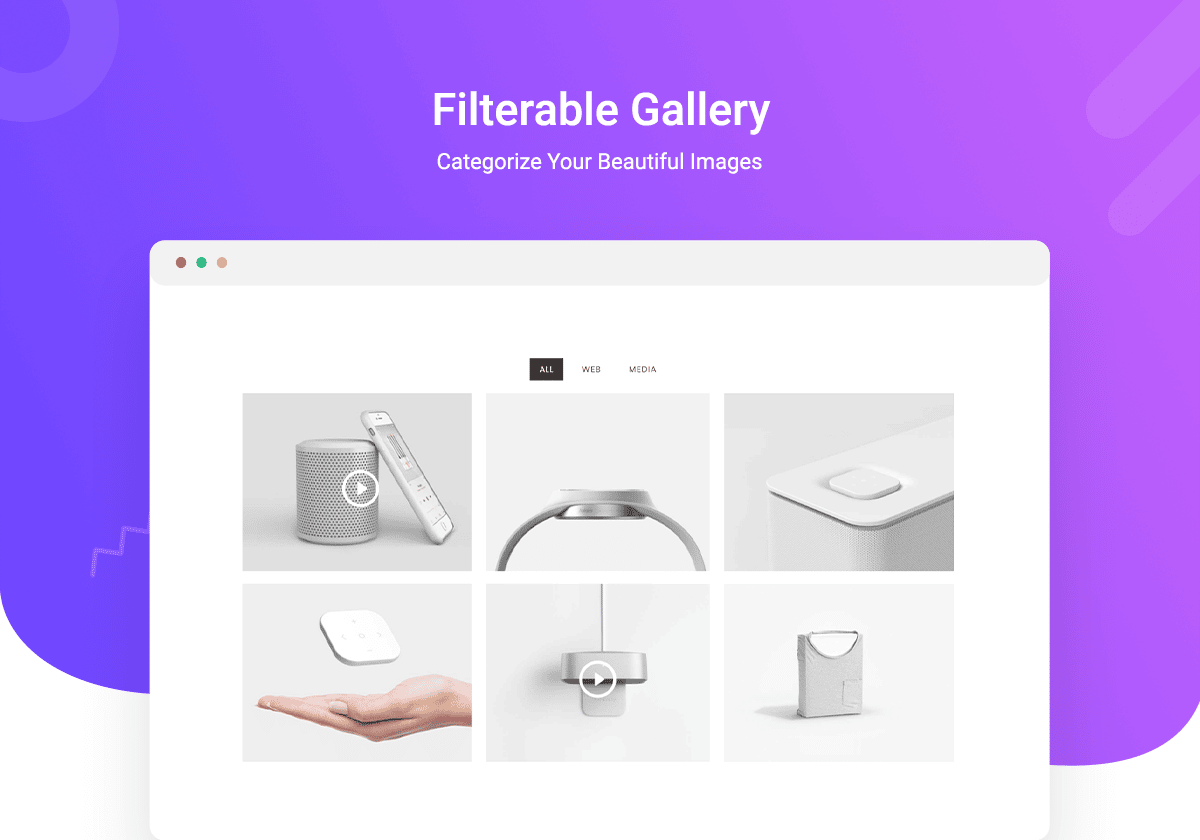Click the red window dot
This screenshot has width=1200, height=840.
point(181,263)
